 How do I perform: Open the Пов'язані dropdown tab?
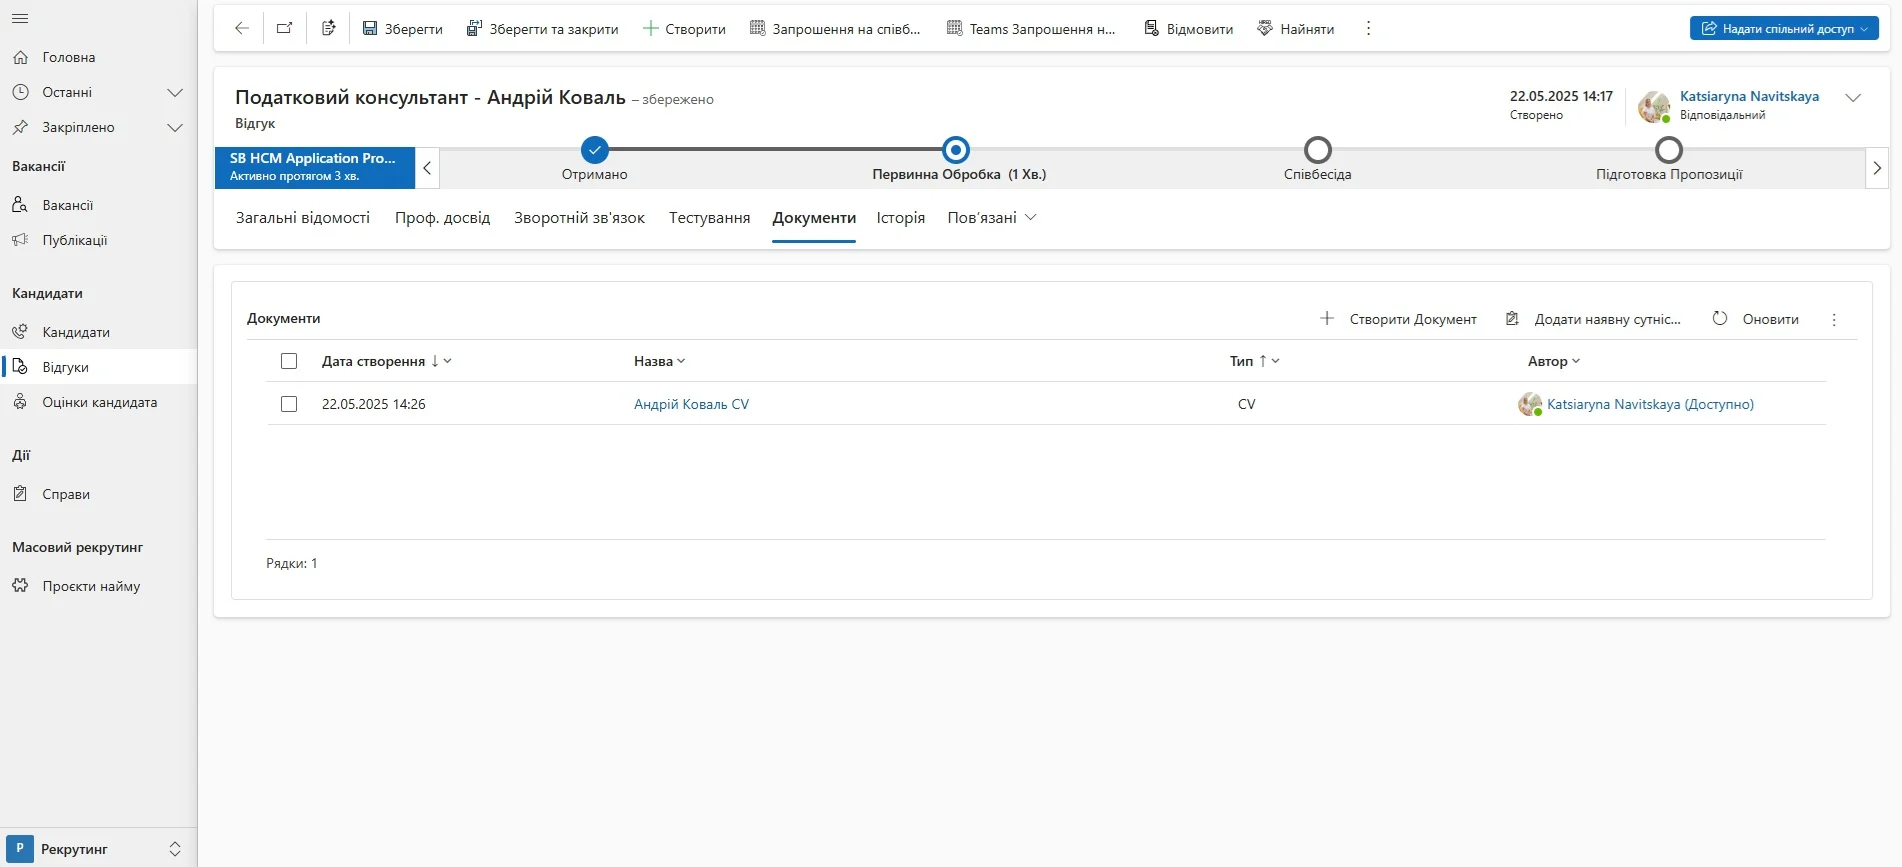[991, 218]
